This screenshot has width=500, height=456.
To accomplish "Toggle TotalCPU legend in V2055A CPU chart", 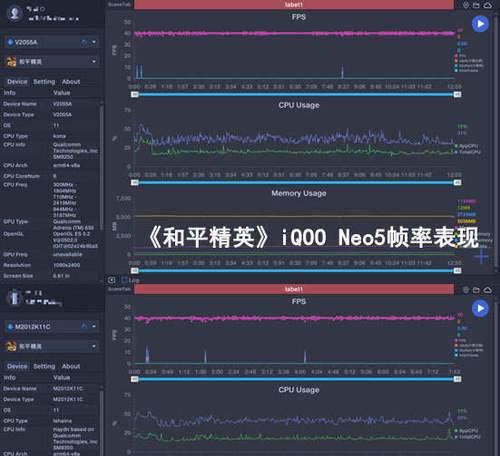I will pyautogui.click(x=468, y=152).
